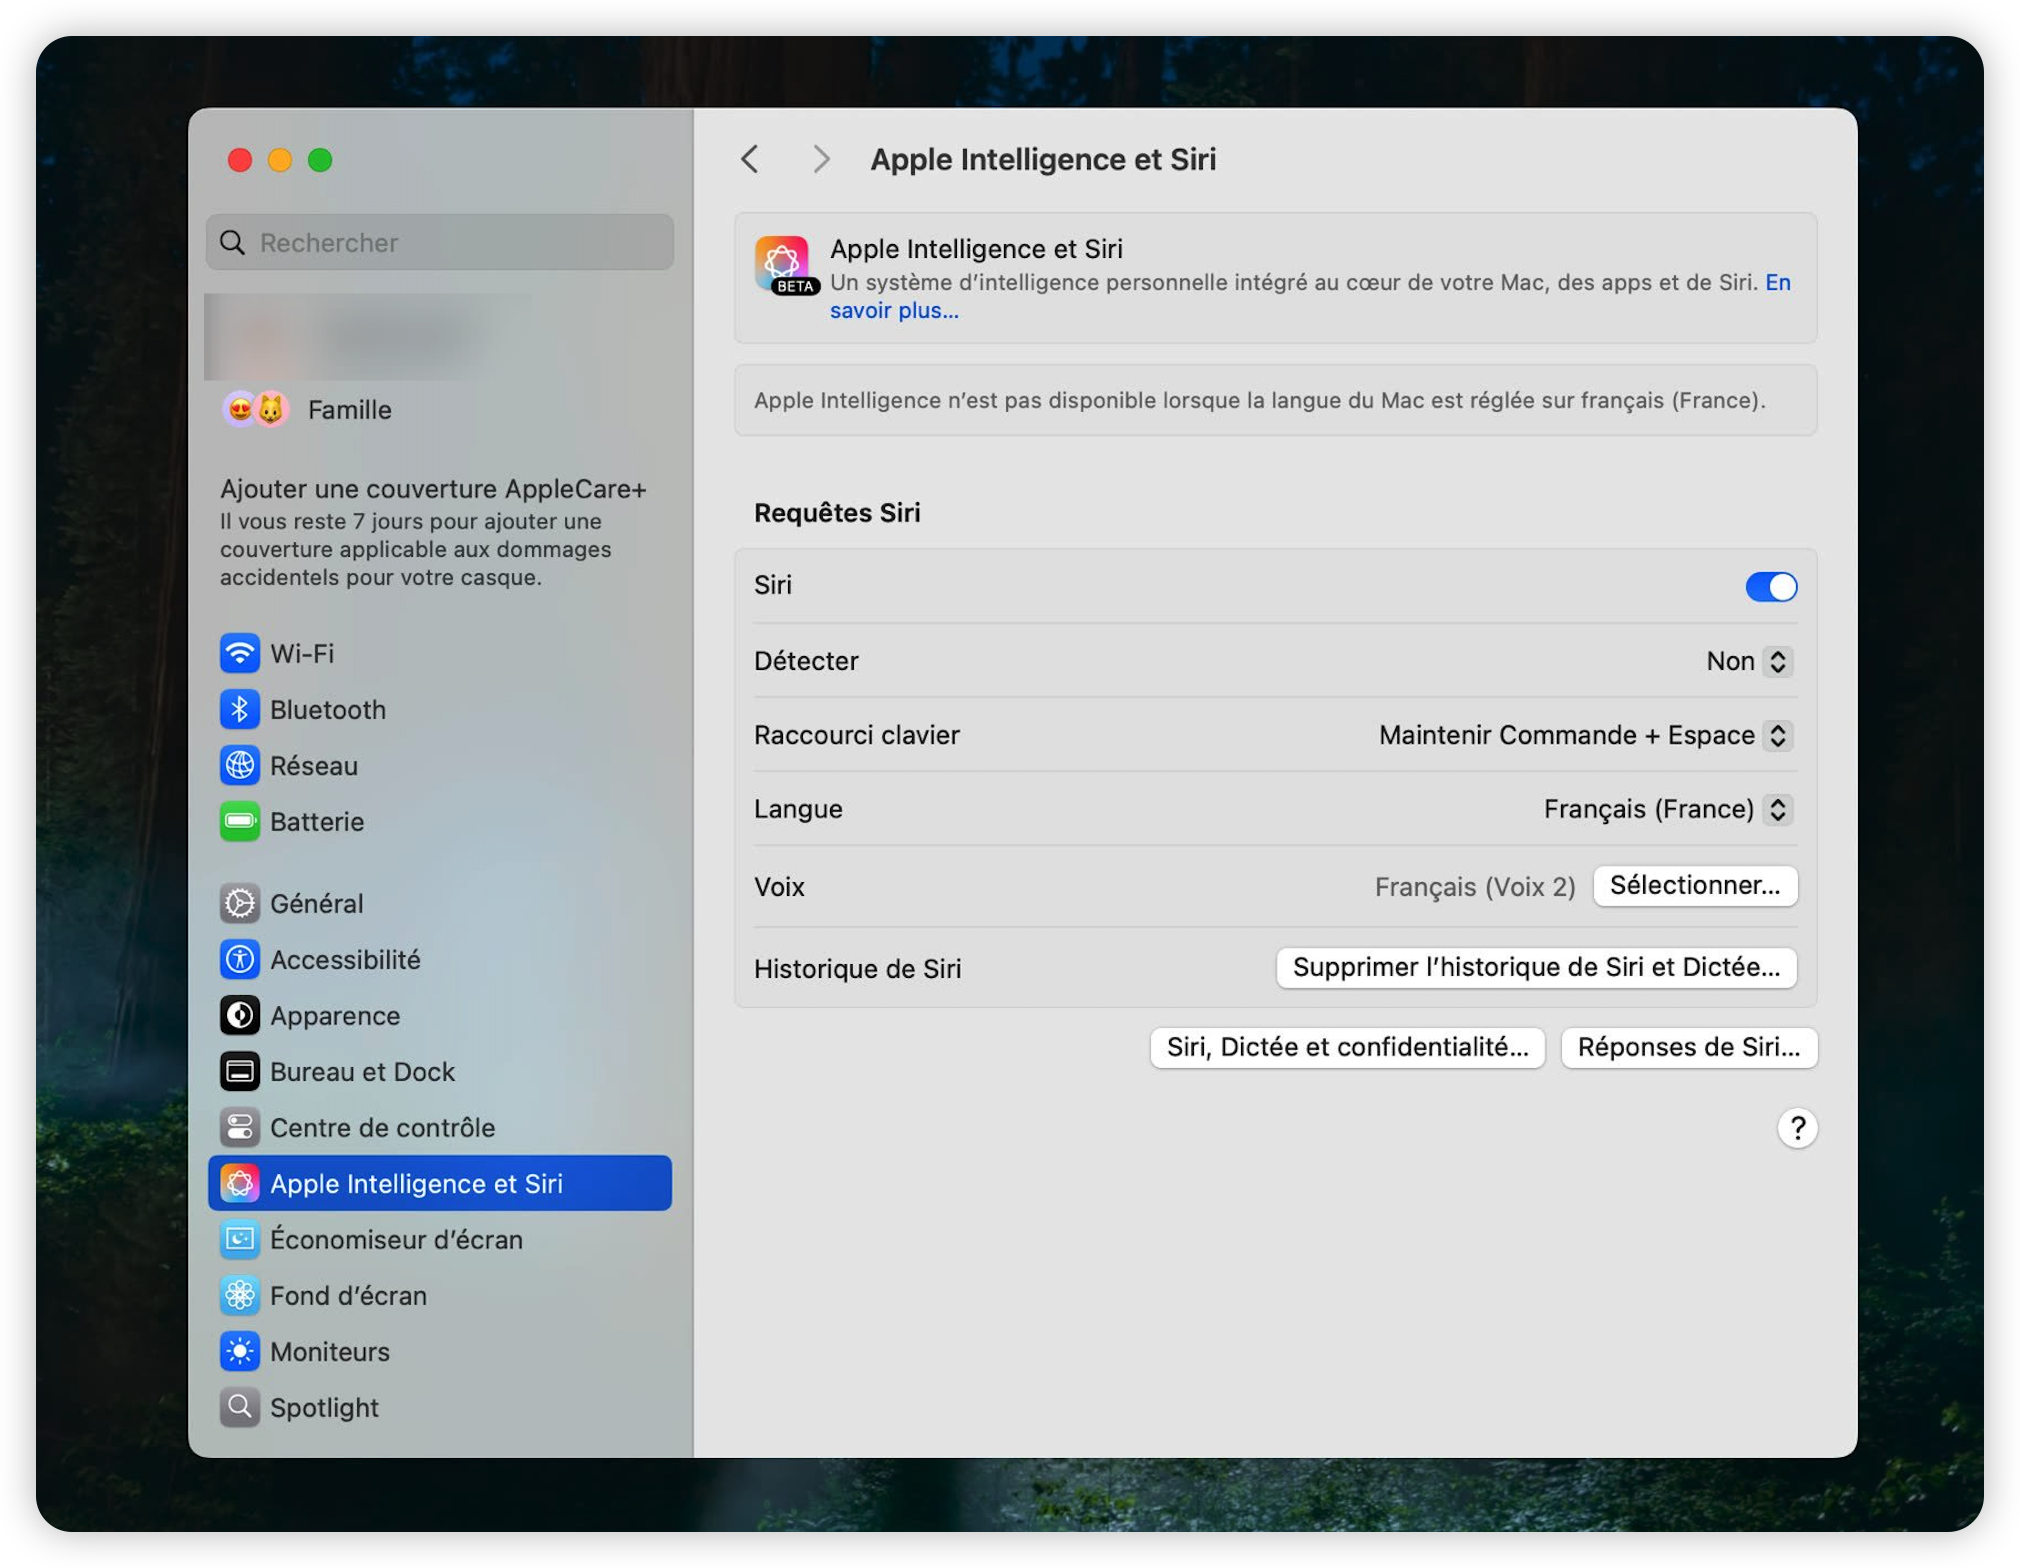Follow the En savoir plus… link
This screenshot has width=2020, height=1568.
tap(893, 311)
